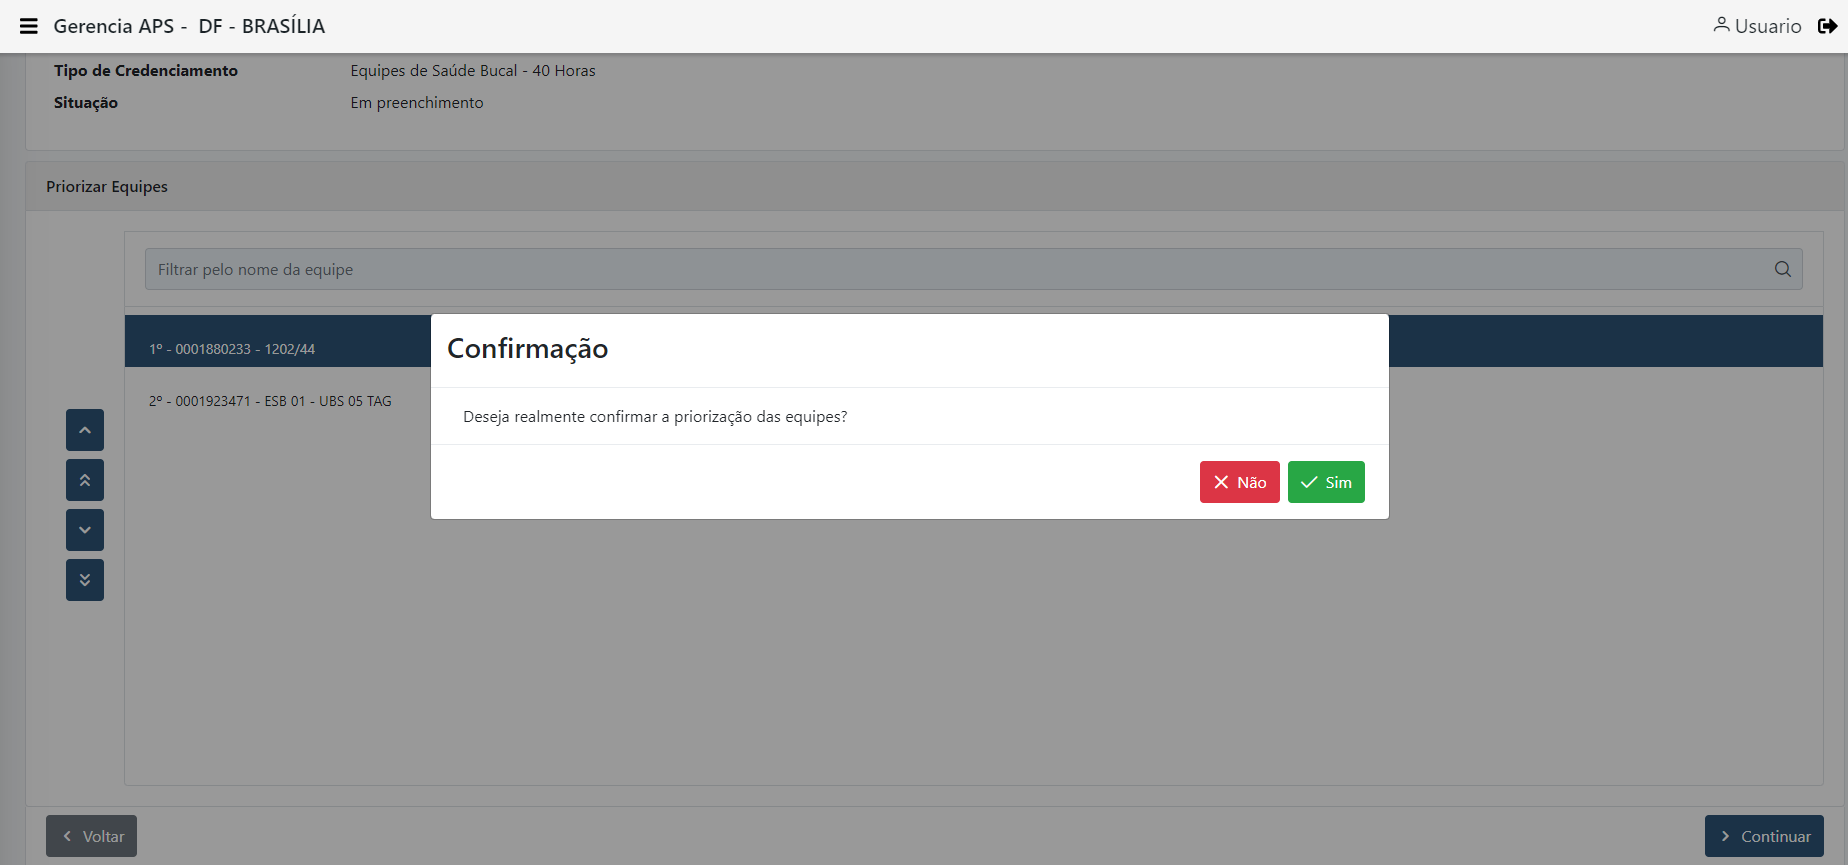Move selected team to the top

pos(85,480)
